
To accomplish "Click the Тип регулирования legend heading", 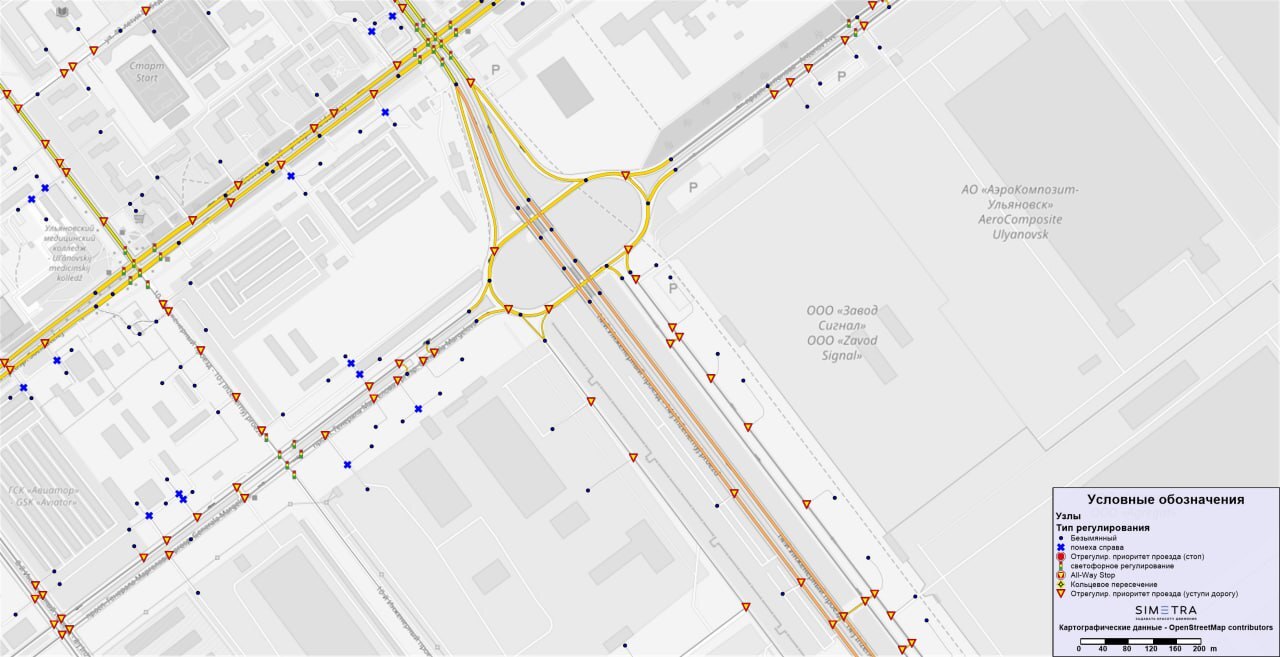I will 1103,528.
